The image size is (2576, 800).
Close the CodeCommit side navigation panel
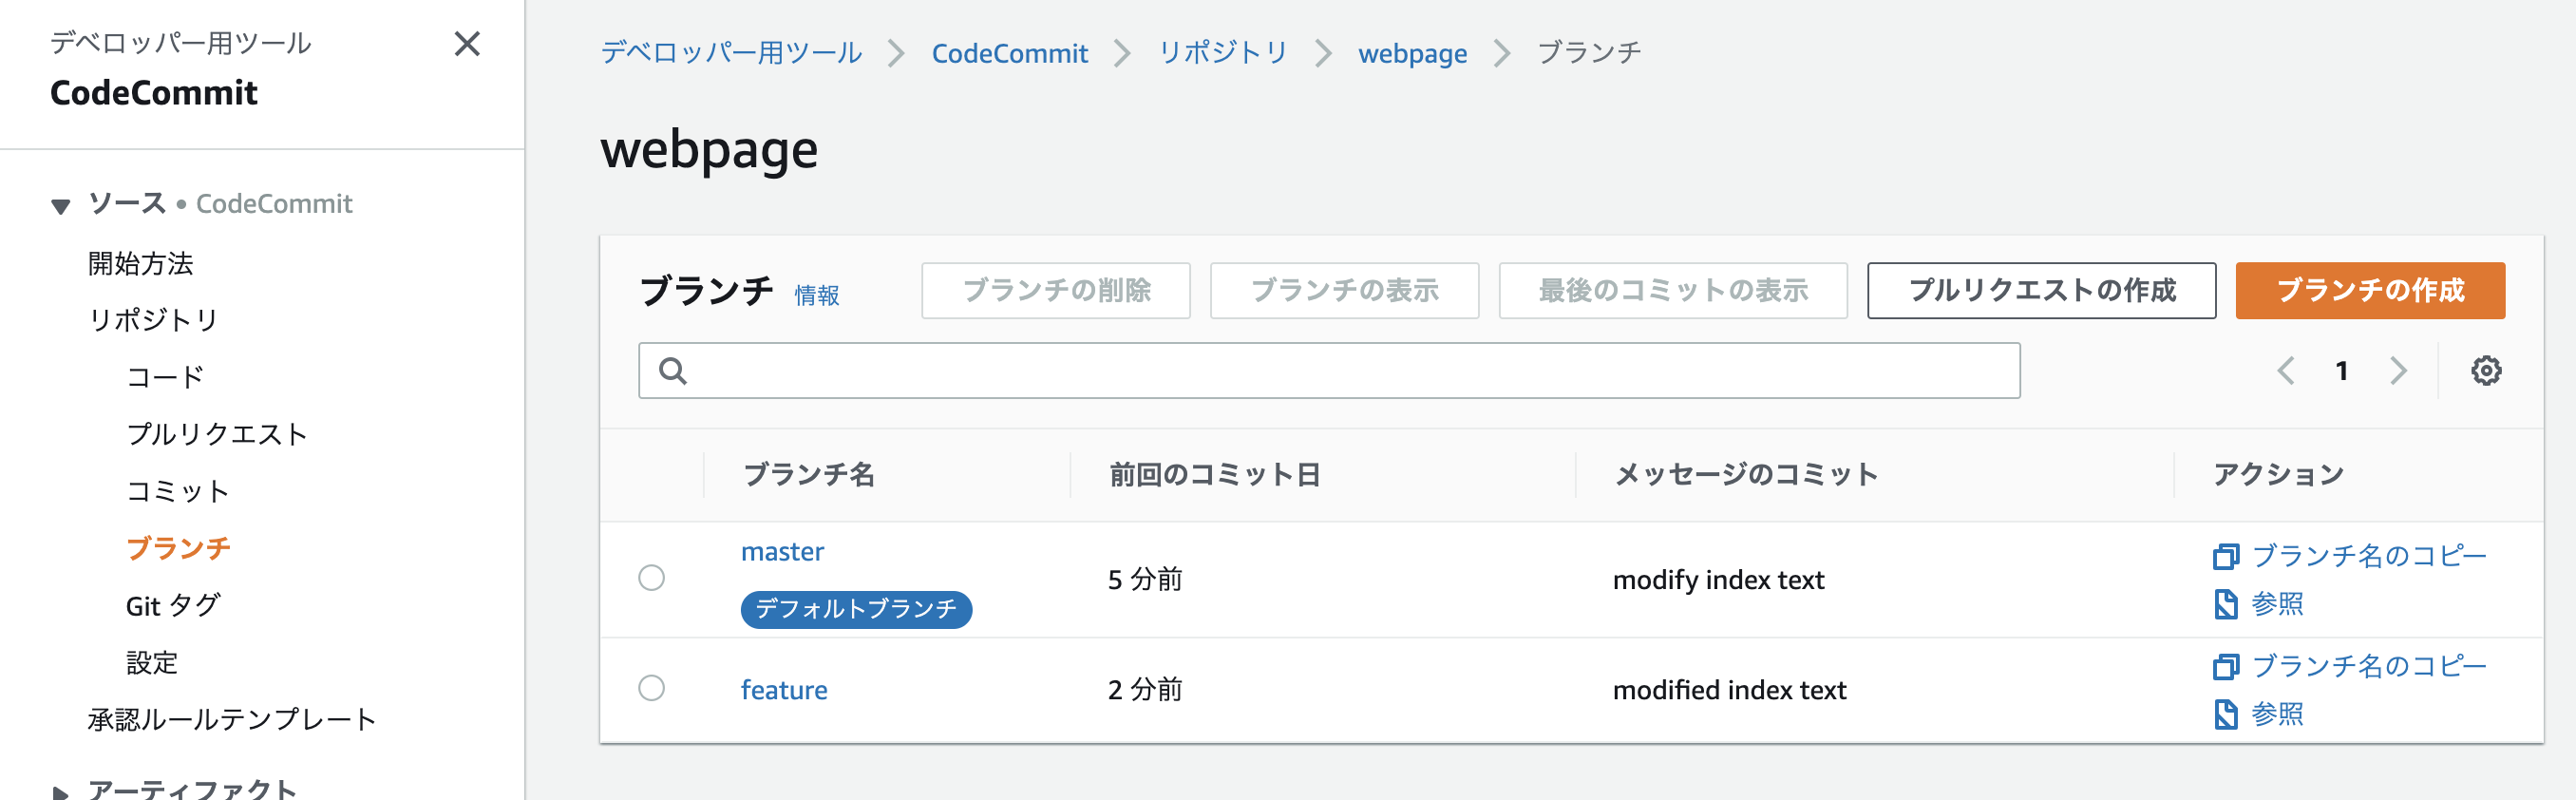(467, 44)
